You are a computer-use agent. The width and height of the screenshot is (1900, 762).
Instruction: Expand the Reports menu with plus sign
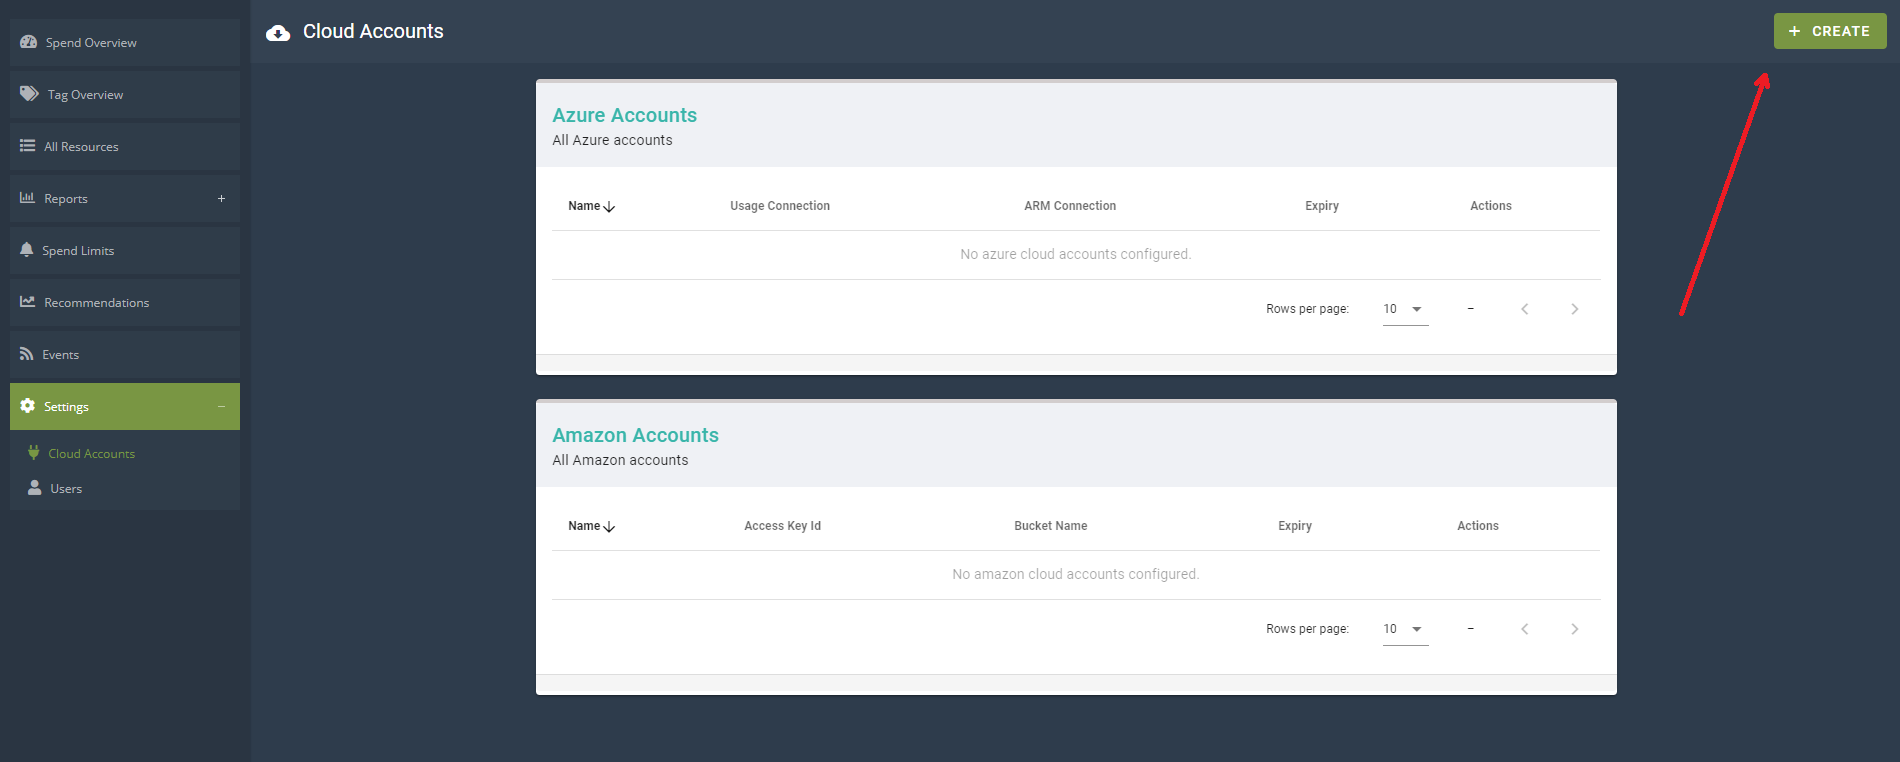tap(221, 198)
